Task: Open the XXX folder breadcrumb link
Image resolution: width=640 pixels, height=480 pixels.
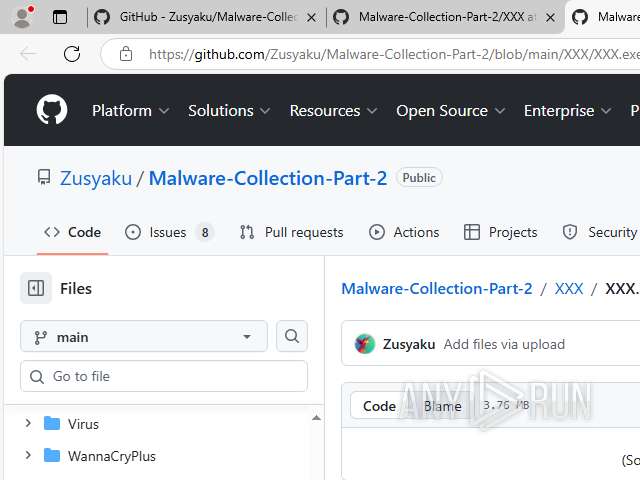Action: coord(569,289)
